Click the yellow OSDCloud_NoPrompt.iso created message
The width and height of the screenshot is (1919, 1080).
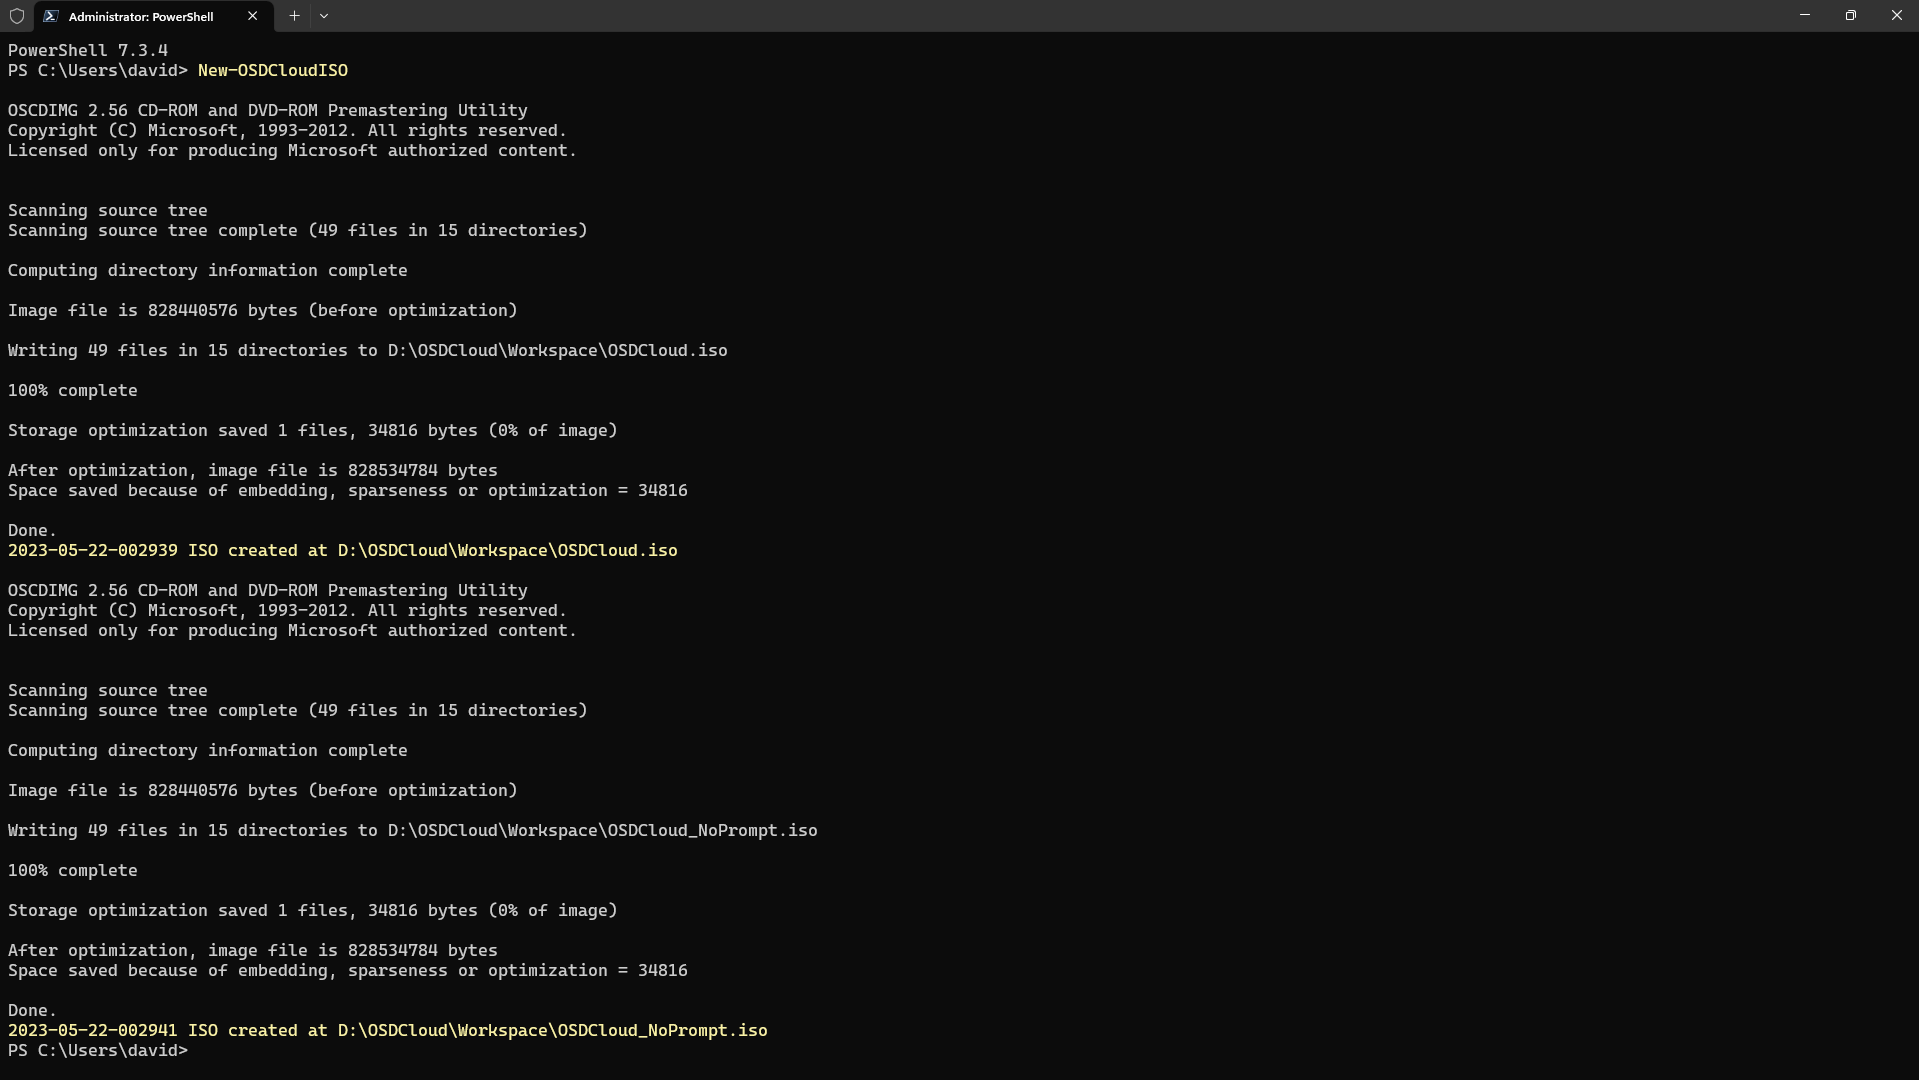(x=387, y=1031)
